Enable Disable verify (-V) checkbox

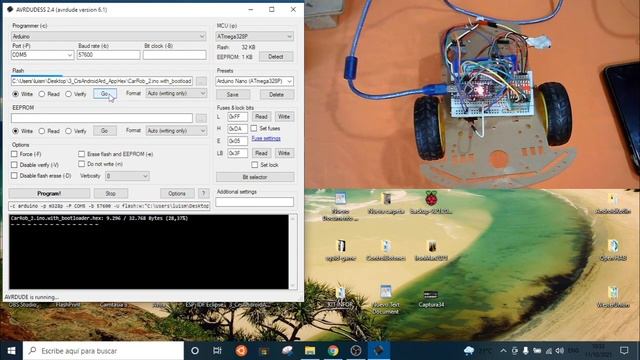[14, 164]
